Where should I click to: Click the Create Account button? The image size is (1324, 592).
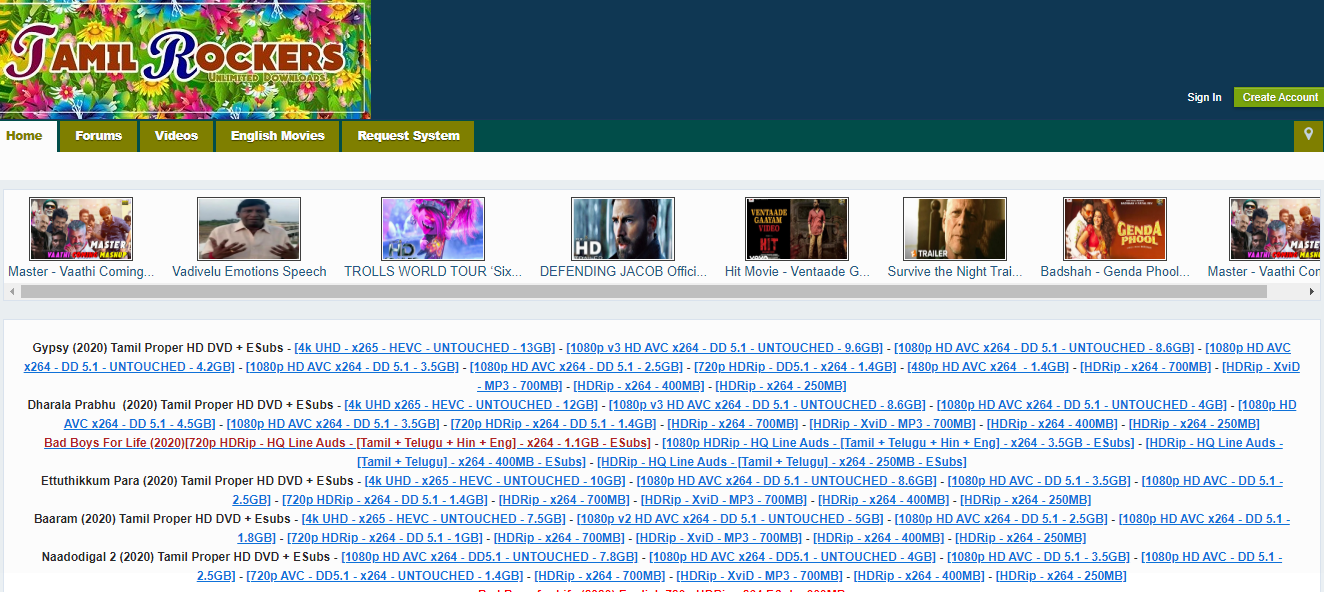point(1280,97)
